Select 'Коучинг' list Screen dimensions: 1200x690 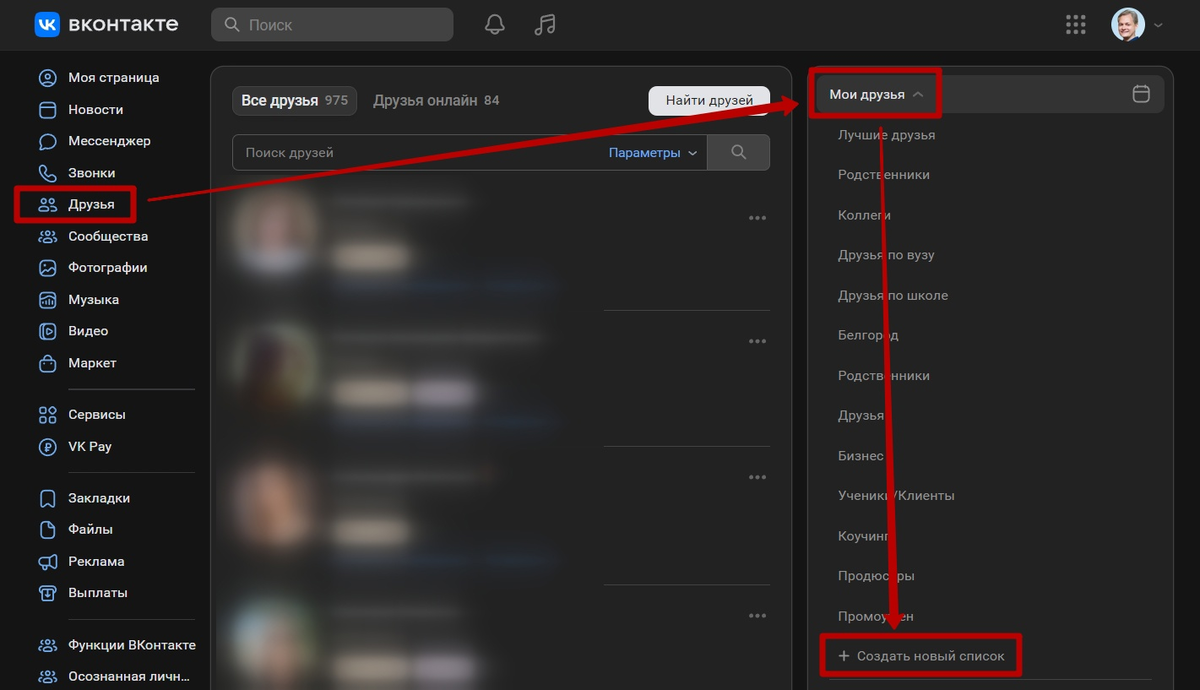pos(864,536)
